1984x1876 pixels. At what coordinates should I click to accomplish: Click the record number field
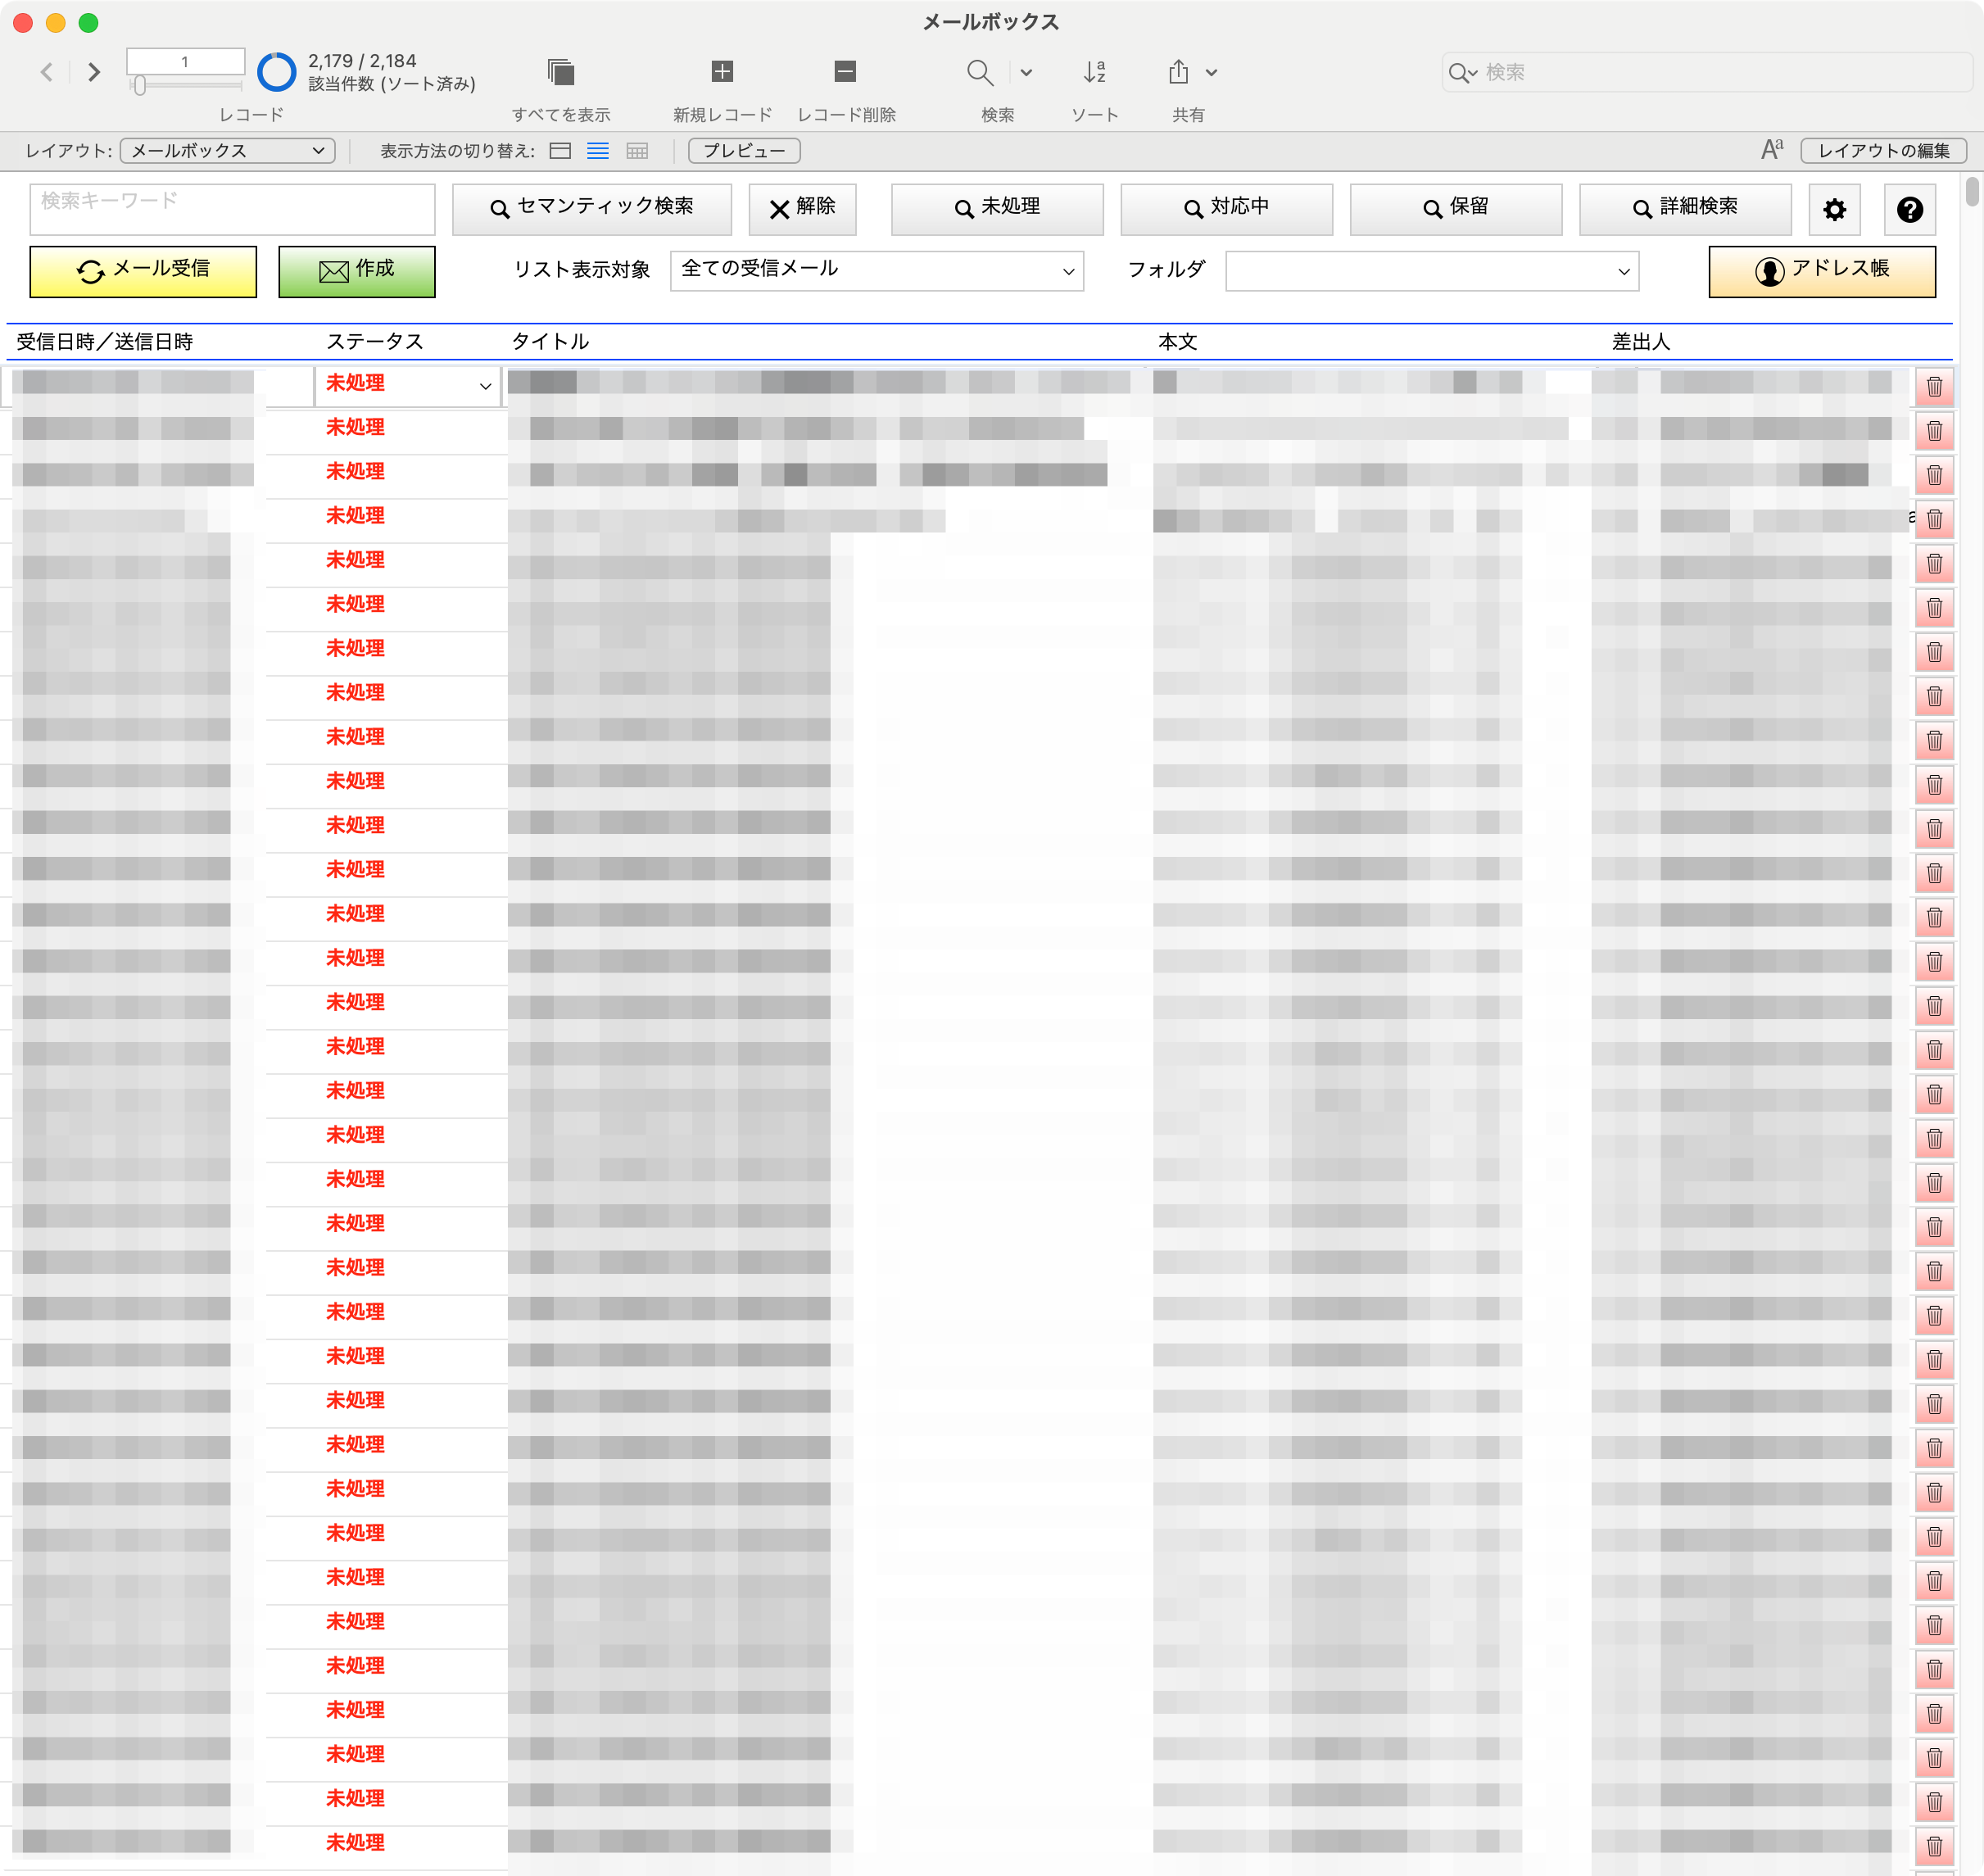[185, 62]
